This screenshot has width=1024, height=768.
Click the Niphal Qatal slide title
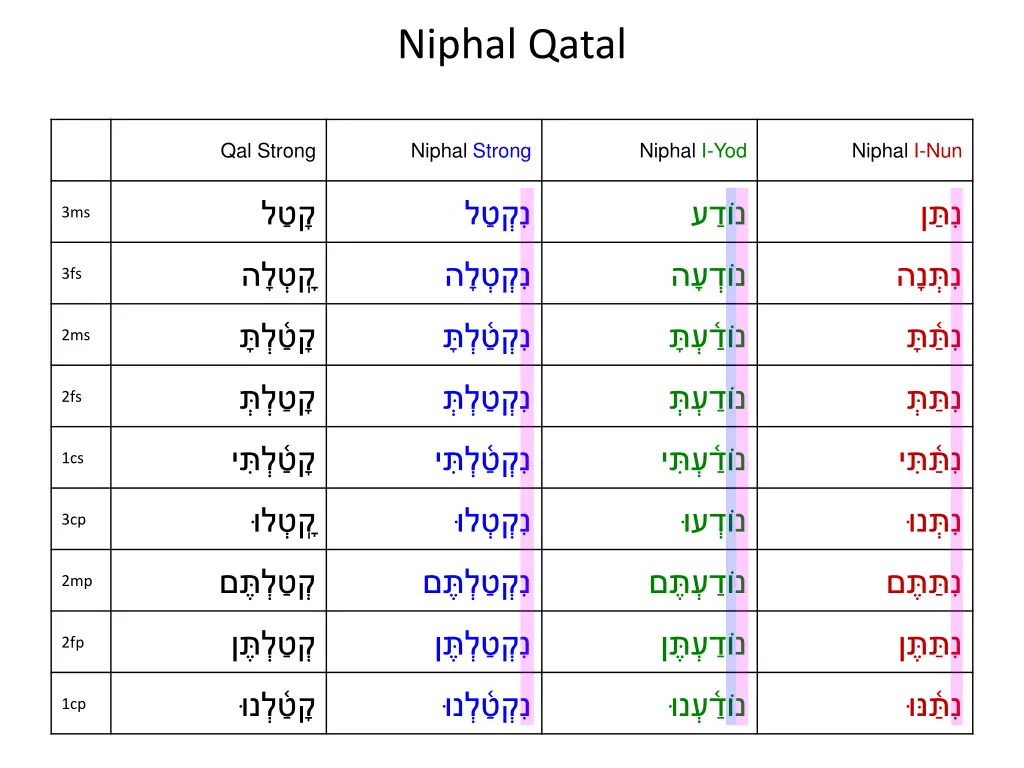click(x=512, y=45)
